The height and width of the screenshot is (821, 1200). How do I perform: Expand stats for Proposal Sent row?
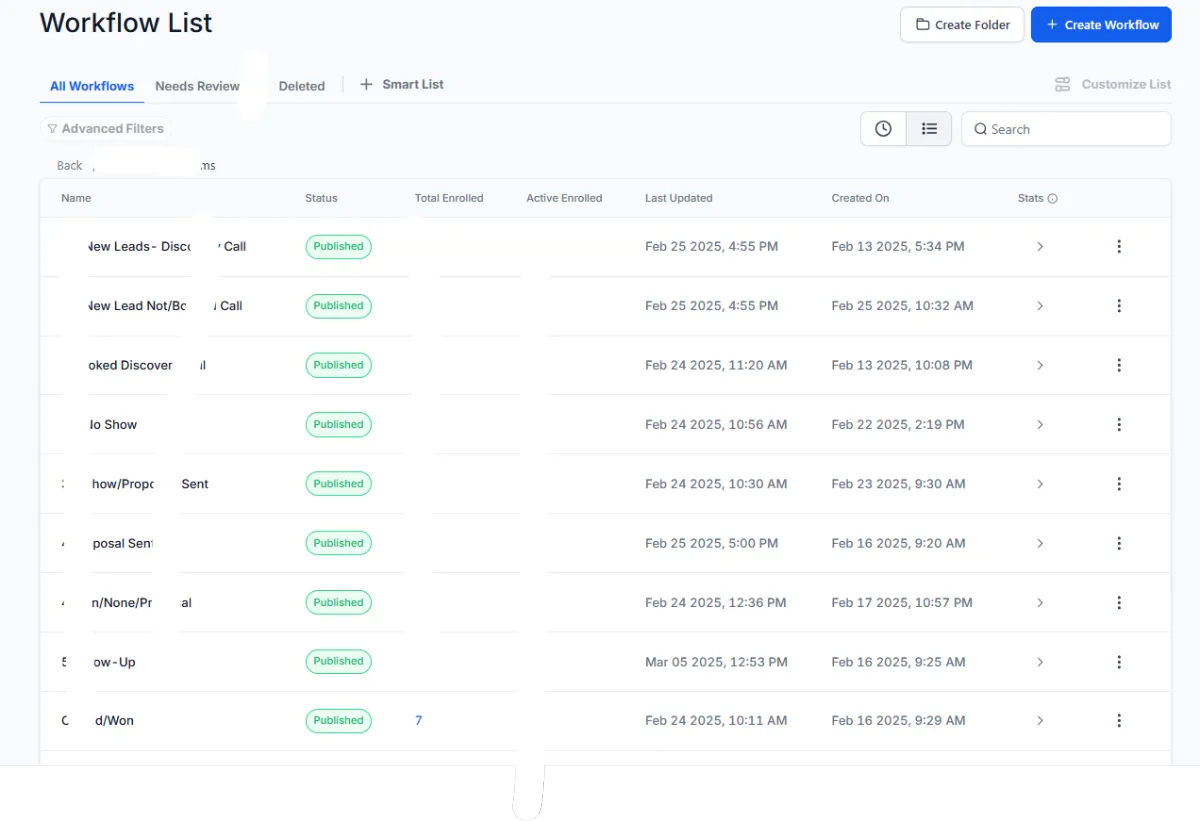pyautogui.click(x=1040, y=543)
